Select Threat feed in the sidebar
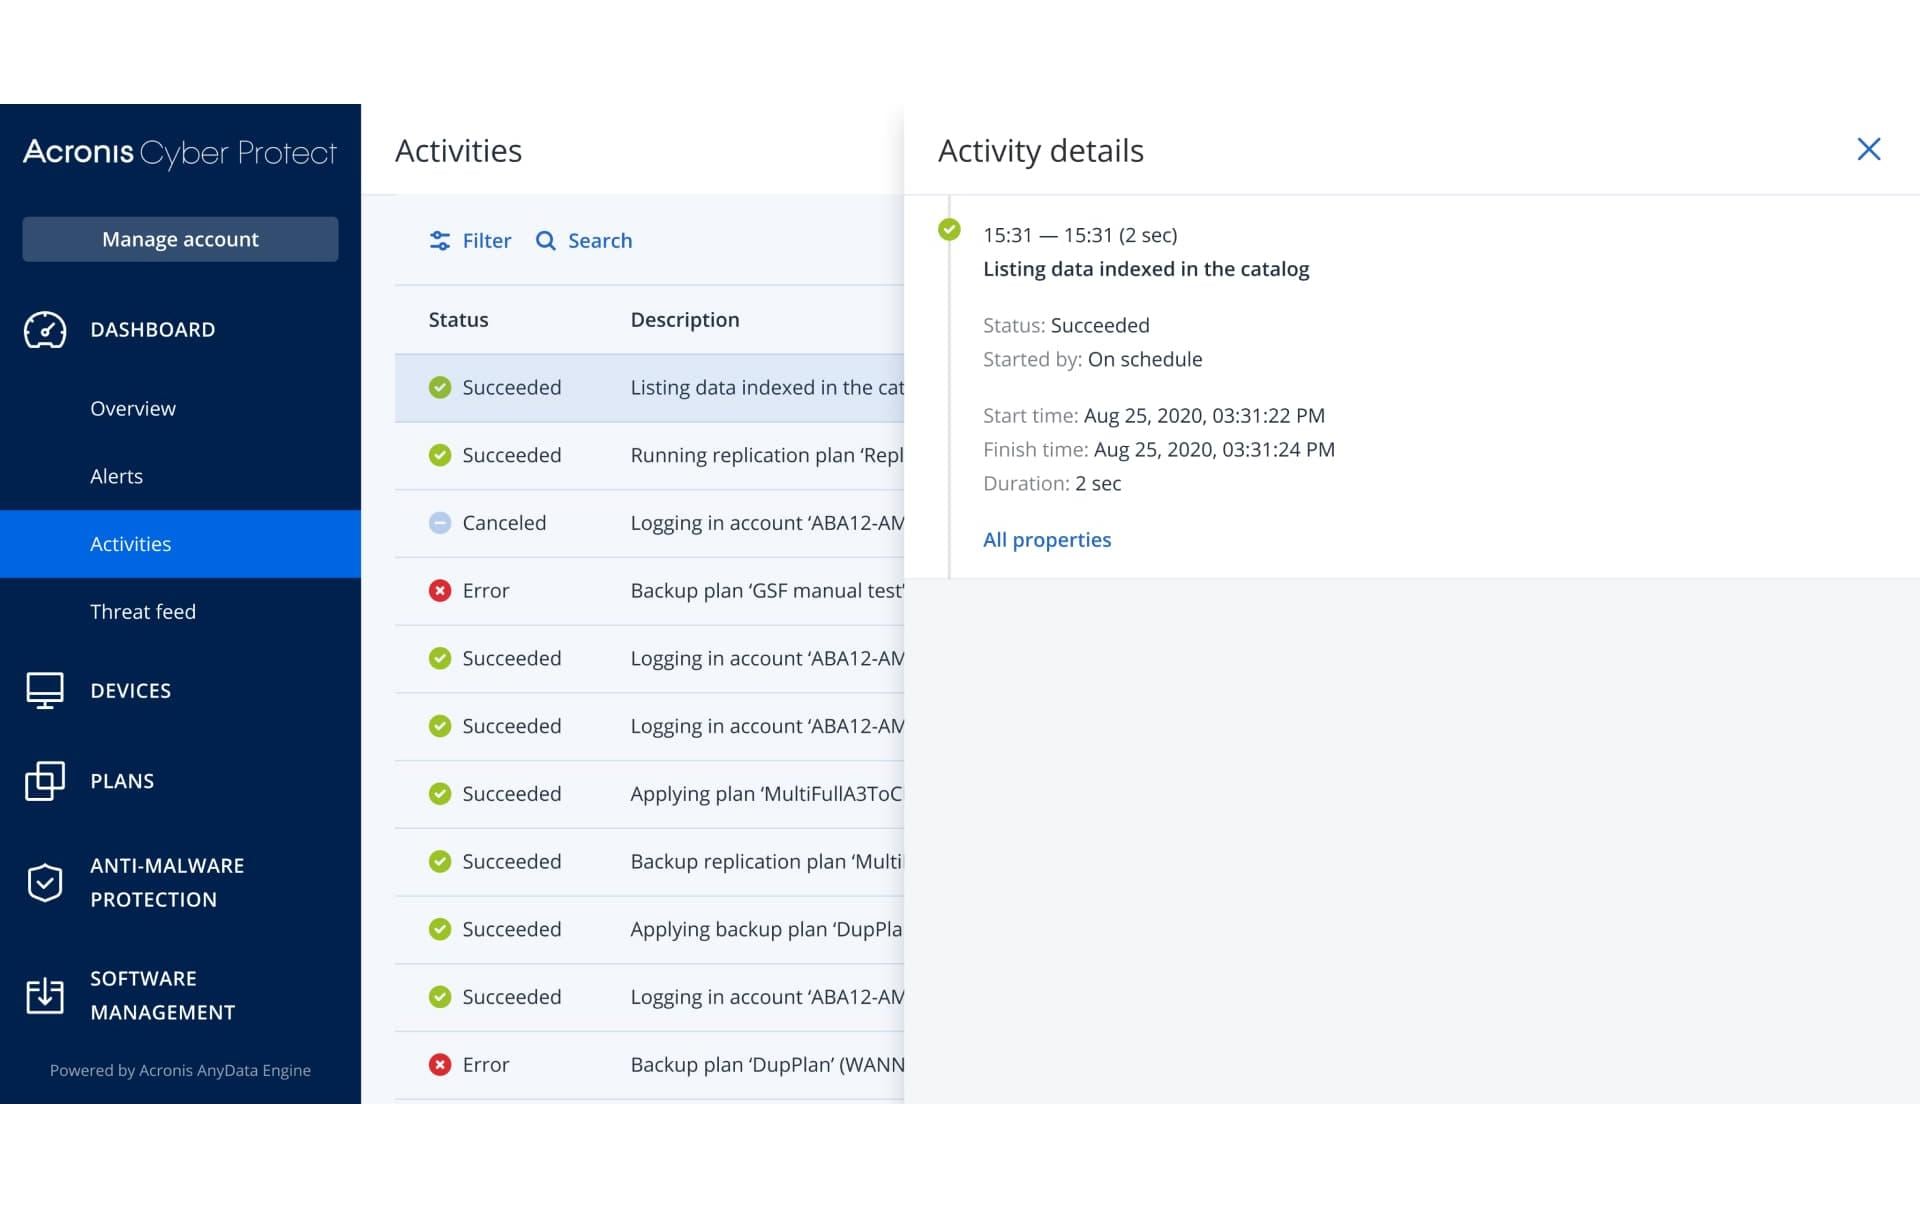 click(x=143, y=612)
